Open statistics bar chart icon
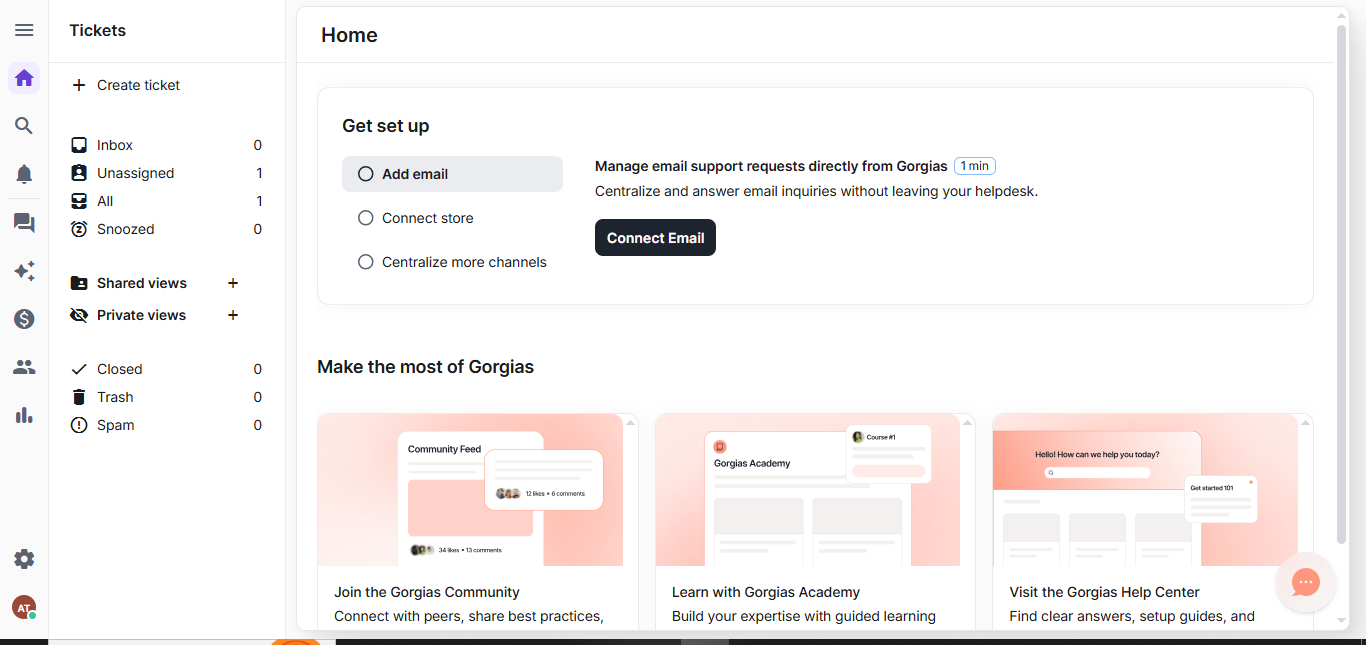 pyautogui.click(x=24, y=415)
